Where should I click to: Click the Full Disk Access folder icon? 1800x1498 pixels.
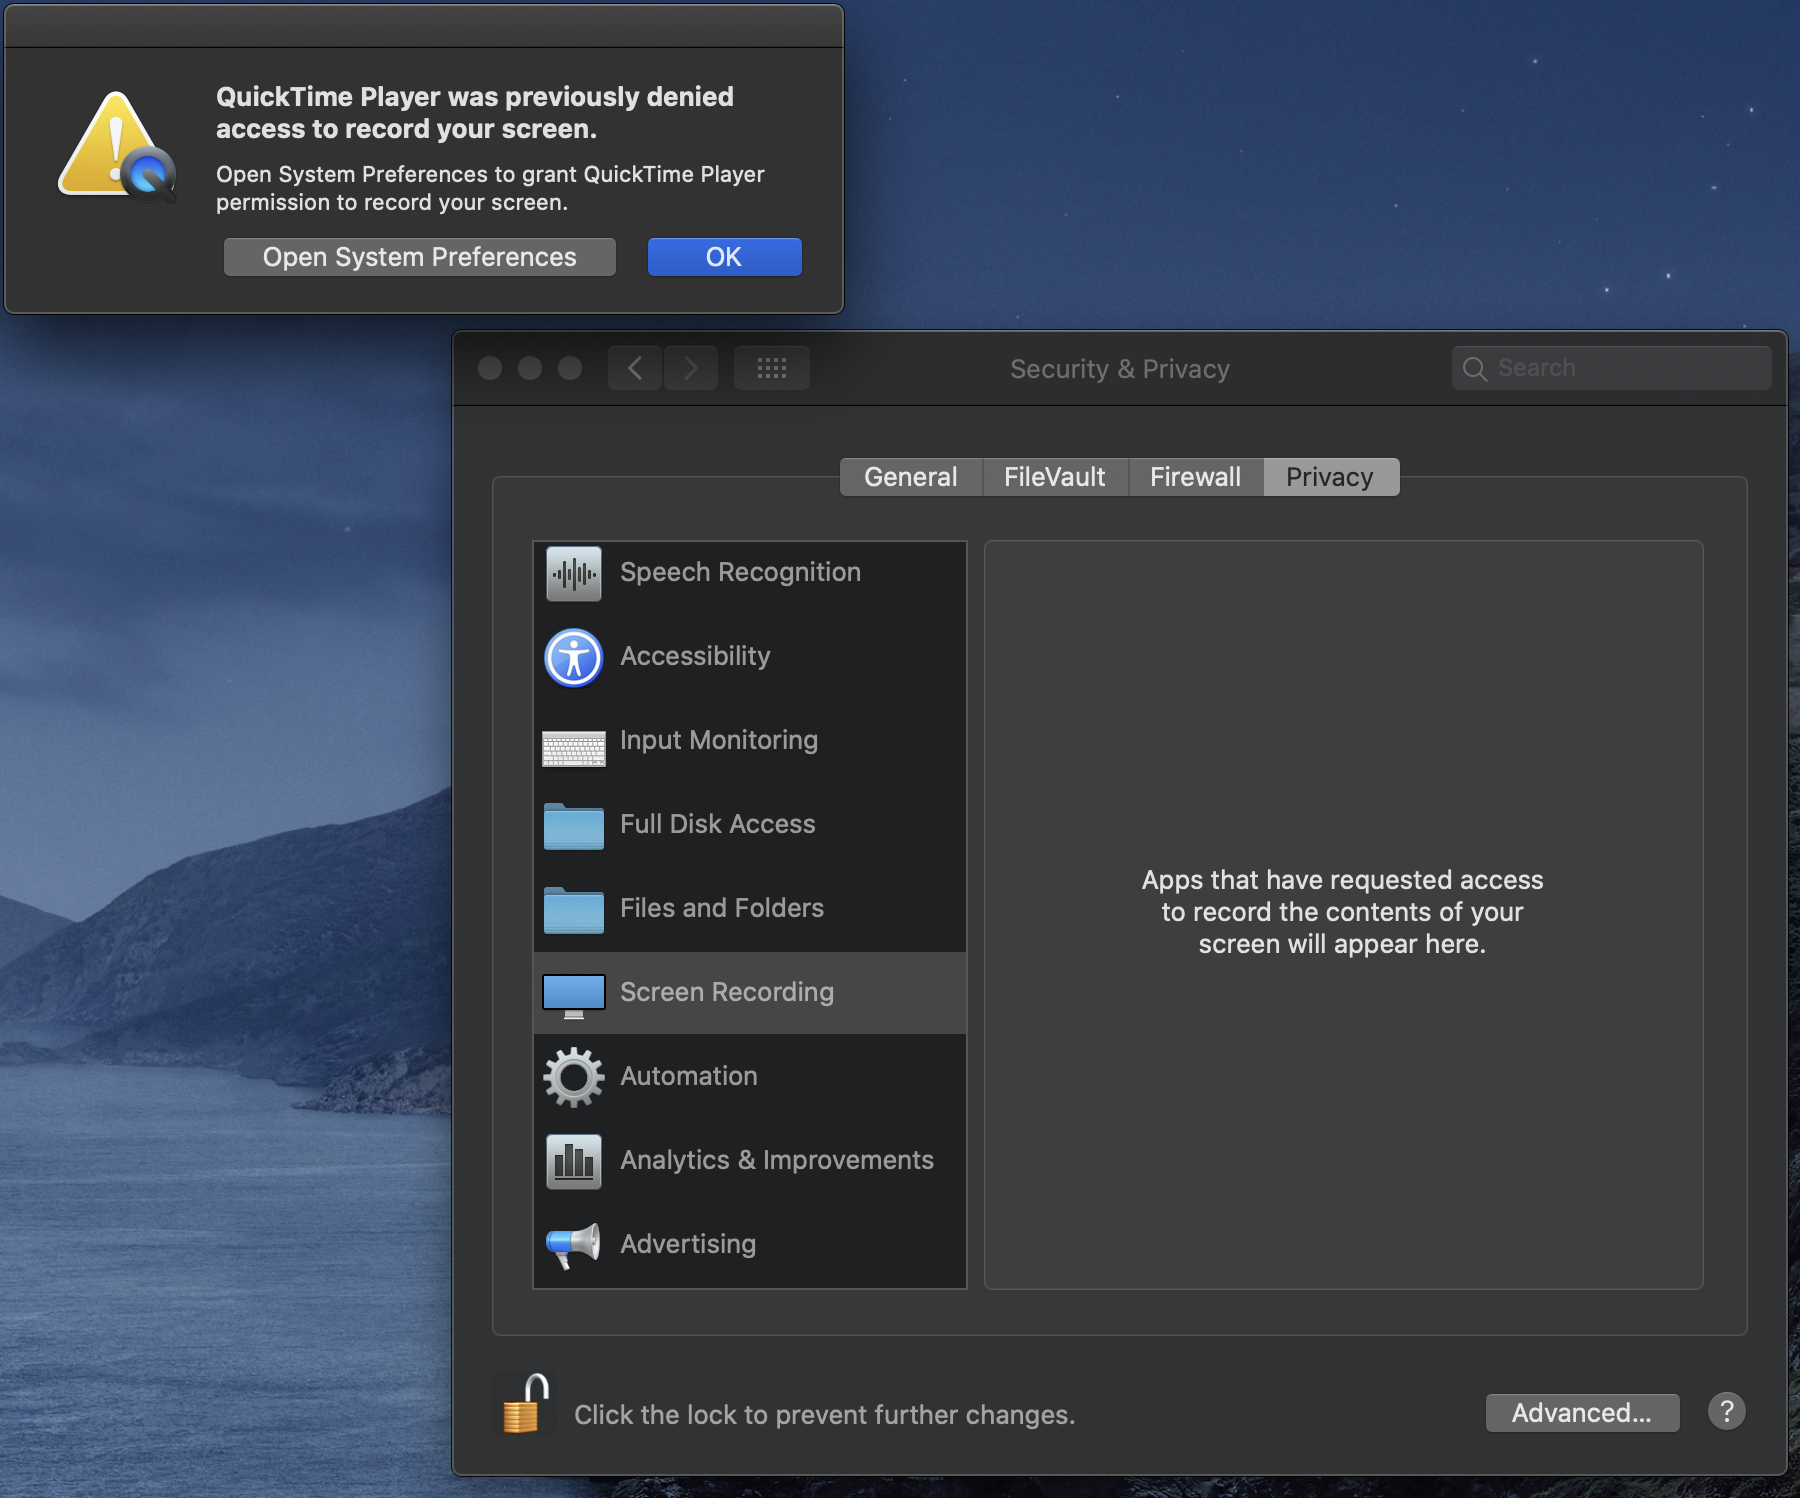point(574,826)
